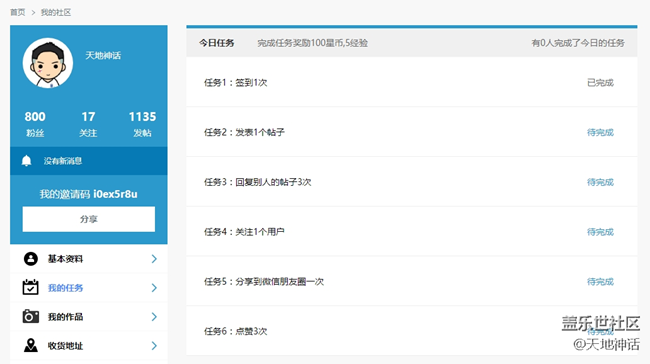Click the 没有新消息 message bar
This screenshot has width=650, height=364.
click(x=89, y=161)
